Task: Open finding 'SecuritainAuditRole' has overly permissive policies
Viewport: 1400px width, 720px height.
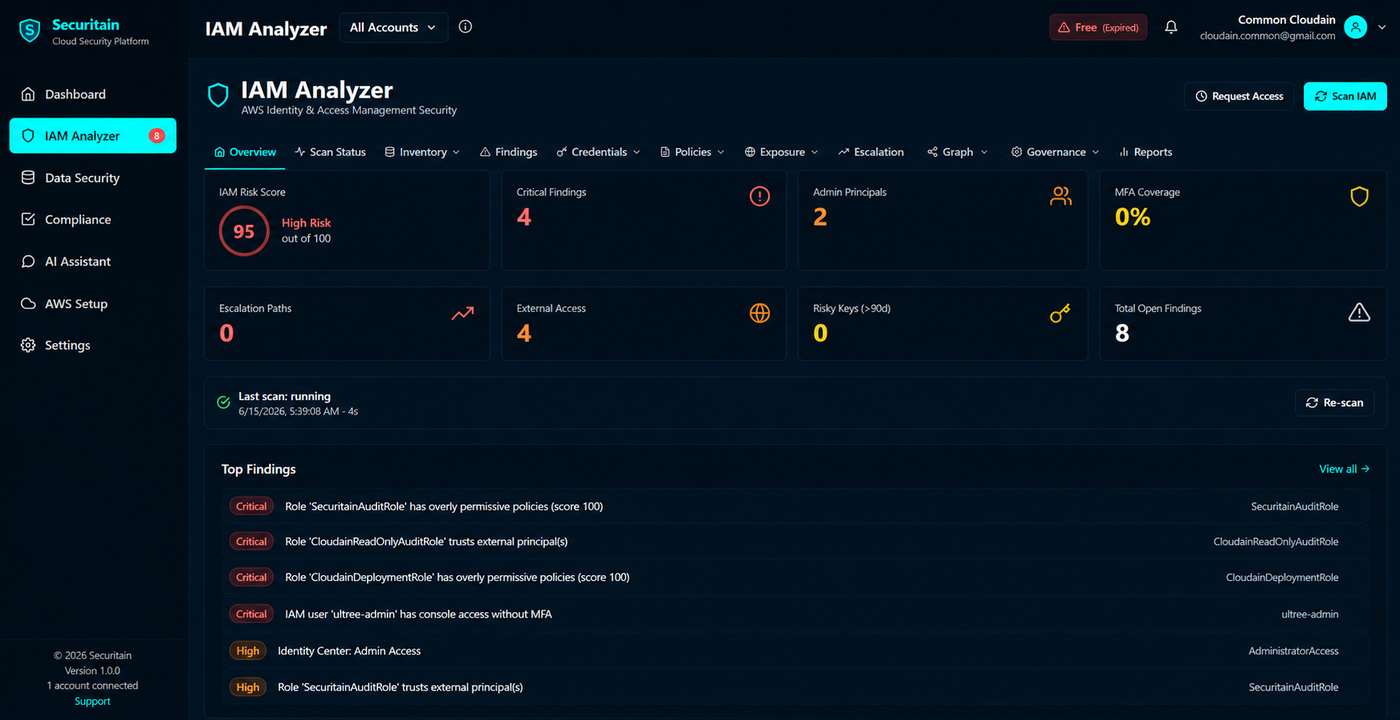Action: point(795,506)
